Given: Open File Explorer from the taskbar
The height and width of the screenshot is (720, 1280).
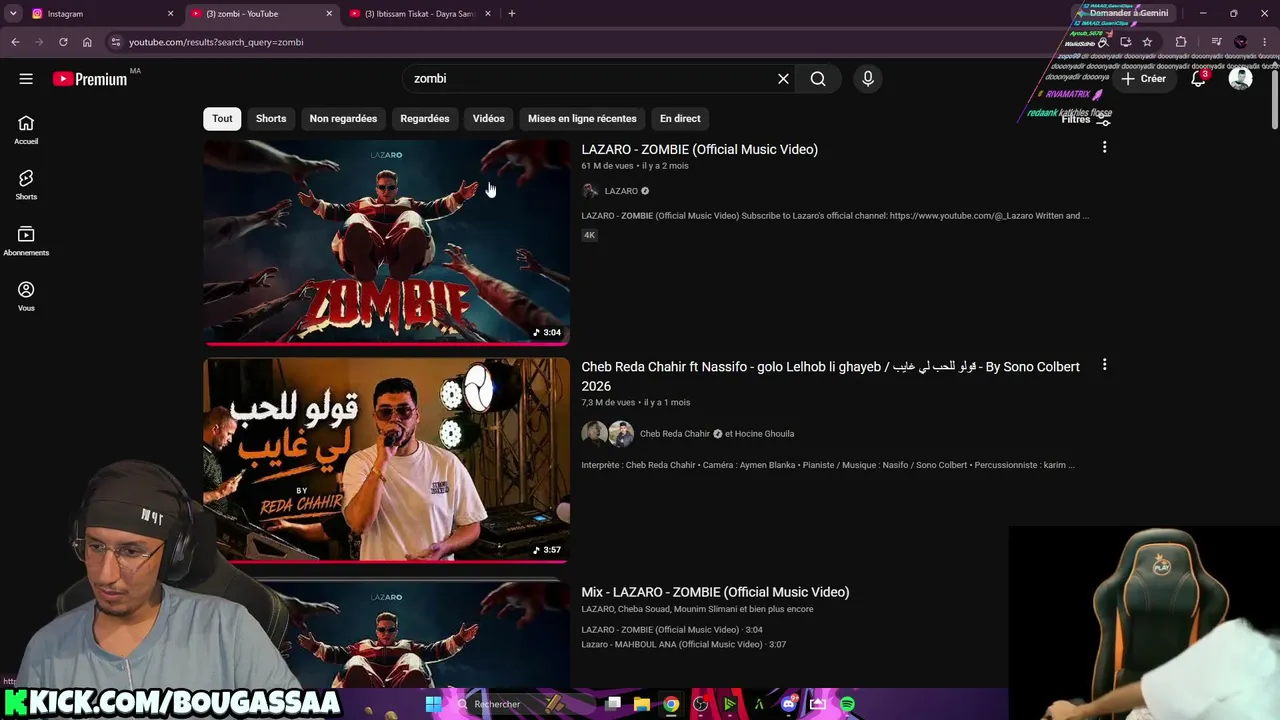Looking at the screenshot, I should point(642,704).
